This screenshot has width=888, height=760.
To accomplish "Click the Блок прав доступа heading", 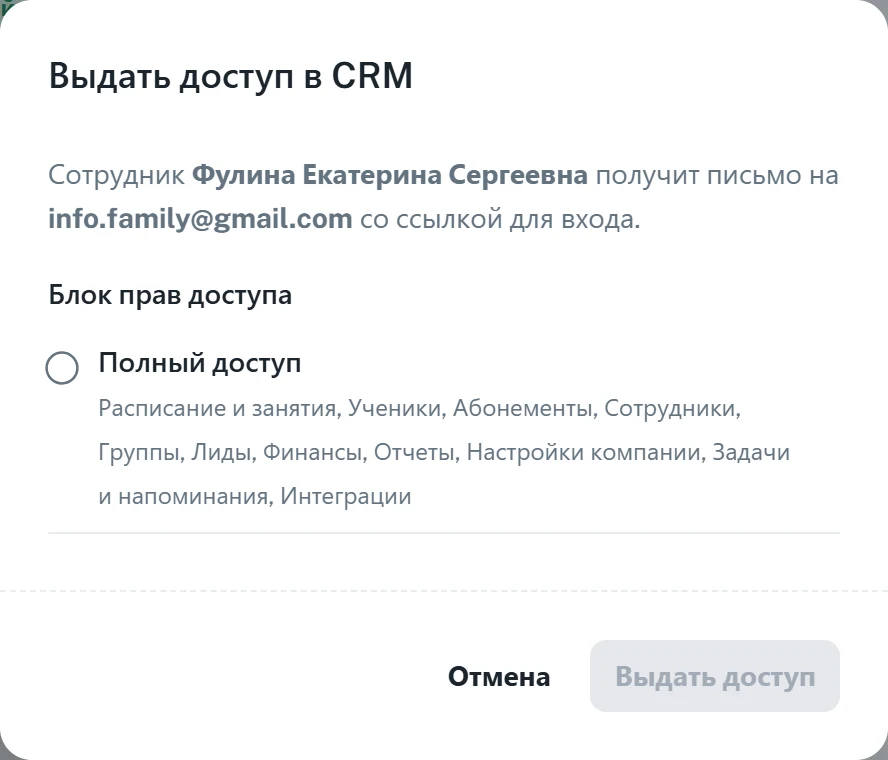I will tap(170, 295).
